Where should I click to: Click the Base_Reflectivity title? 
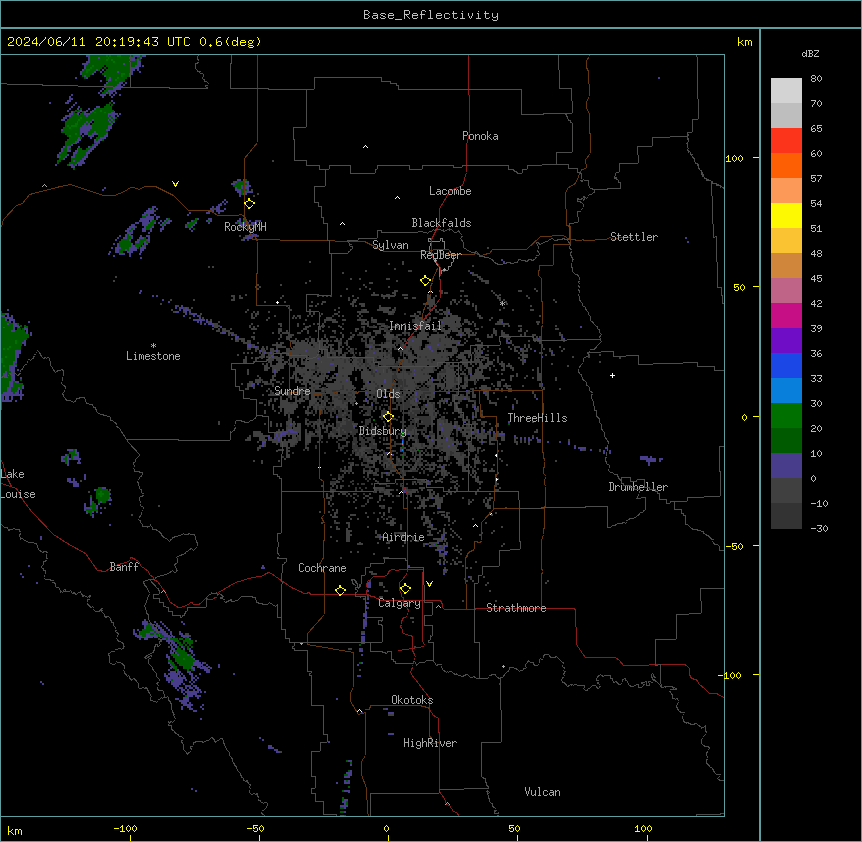pyautogui.click(x=431, y=15)
